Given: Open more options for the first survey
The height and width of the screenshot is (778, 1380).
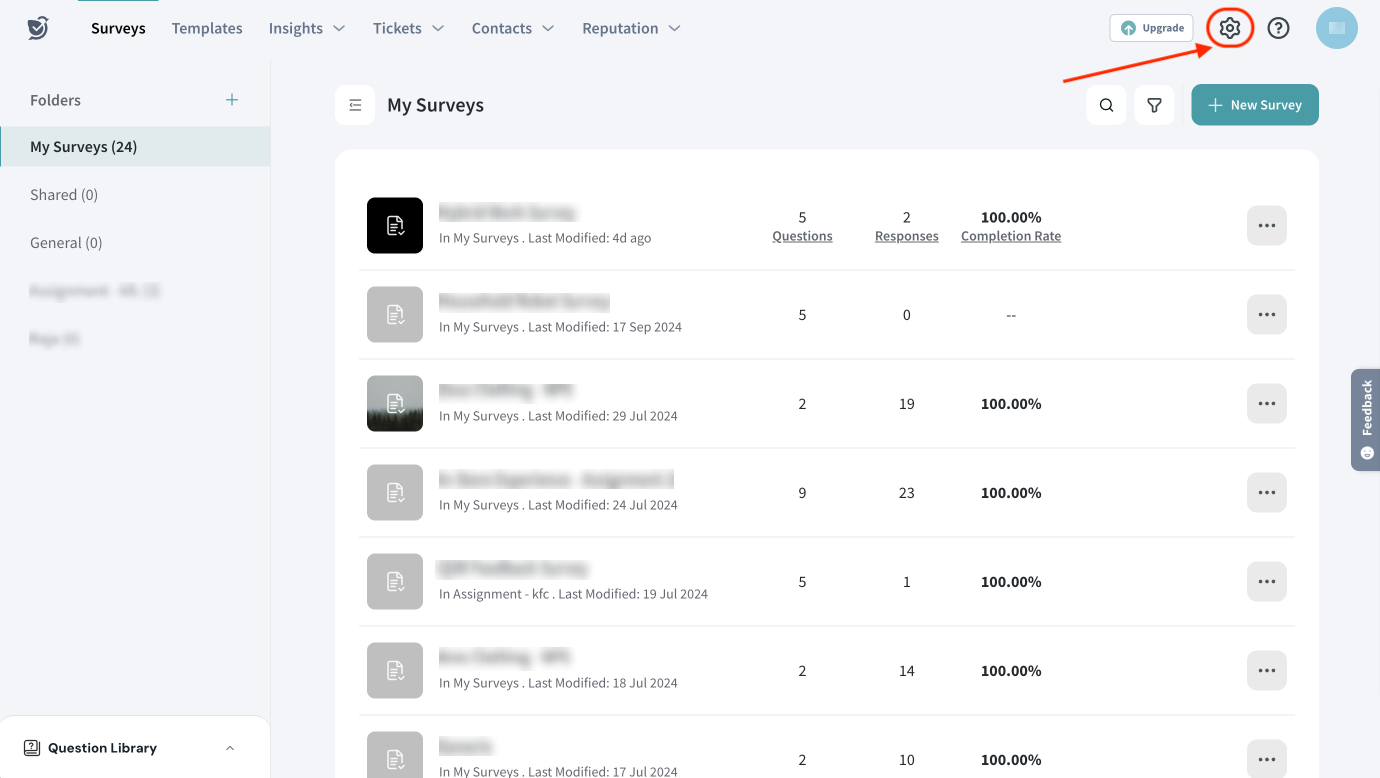Looking at the screenshot, I should coord(1266,226).
